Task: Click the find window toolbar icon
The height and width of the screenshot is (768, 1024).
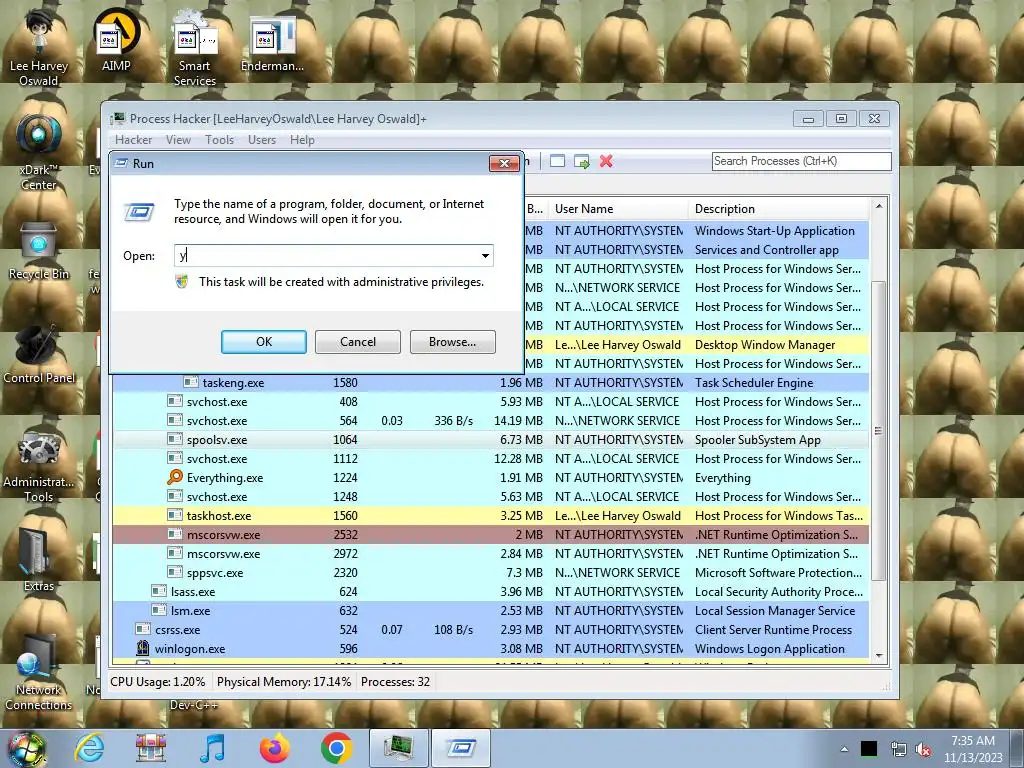Action: pos(557,161)
